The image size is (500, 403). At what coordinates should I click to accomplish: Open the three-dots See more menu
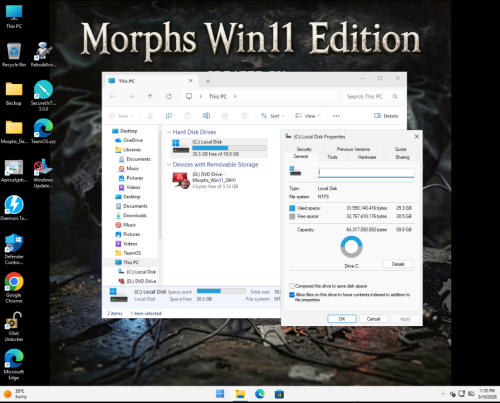click(336, 116)
